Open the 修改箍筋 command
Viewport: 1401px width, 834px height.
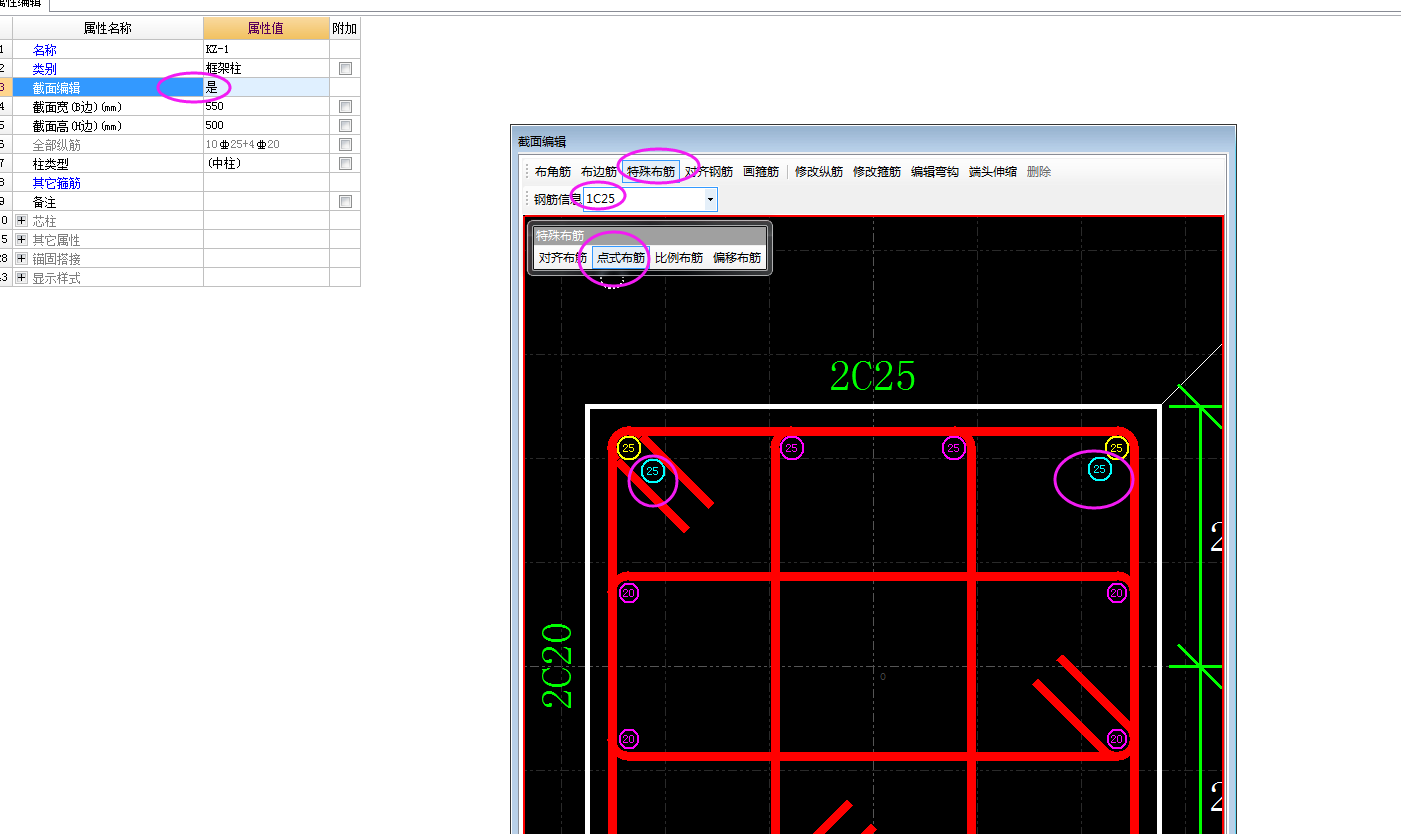877,172
